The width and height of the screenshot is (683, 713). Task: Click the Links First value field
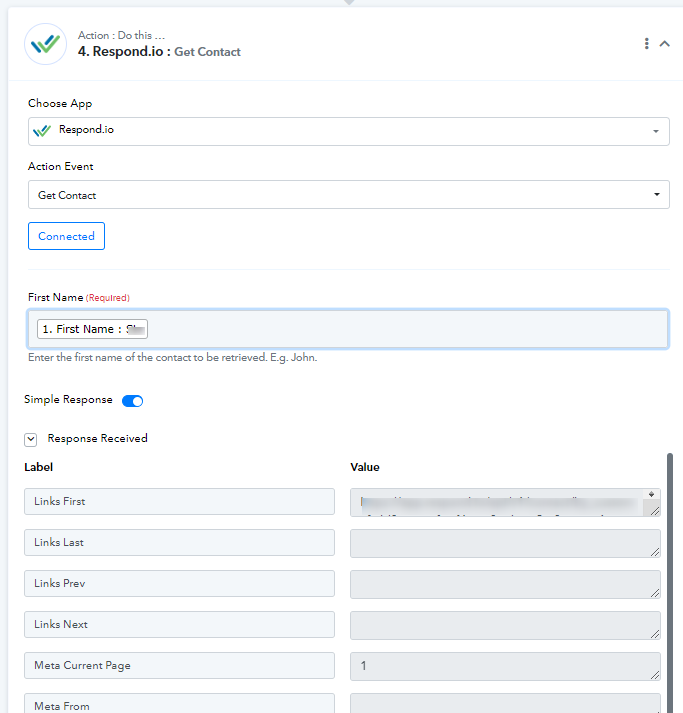[x=505, y=502]
